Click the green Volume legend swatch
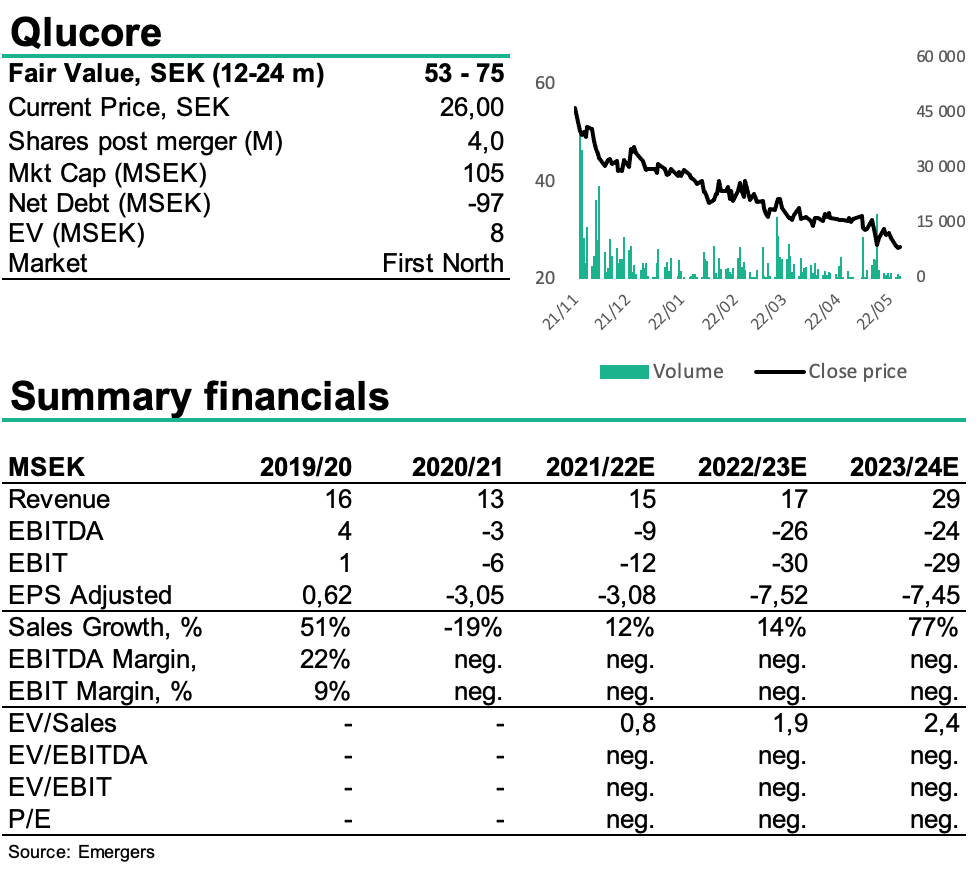 point(624,372)
